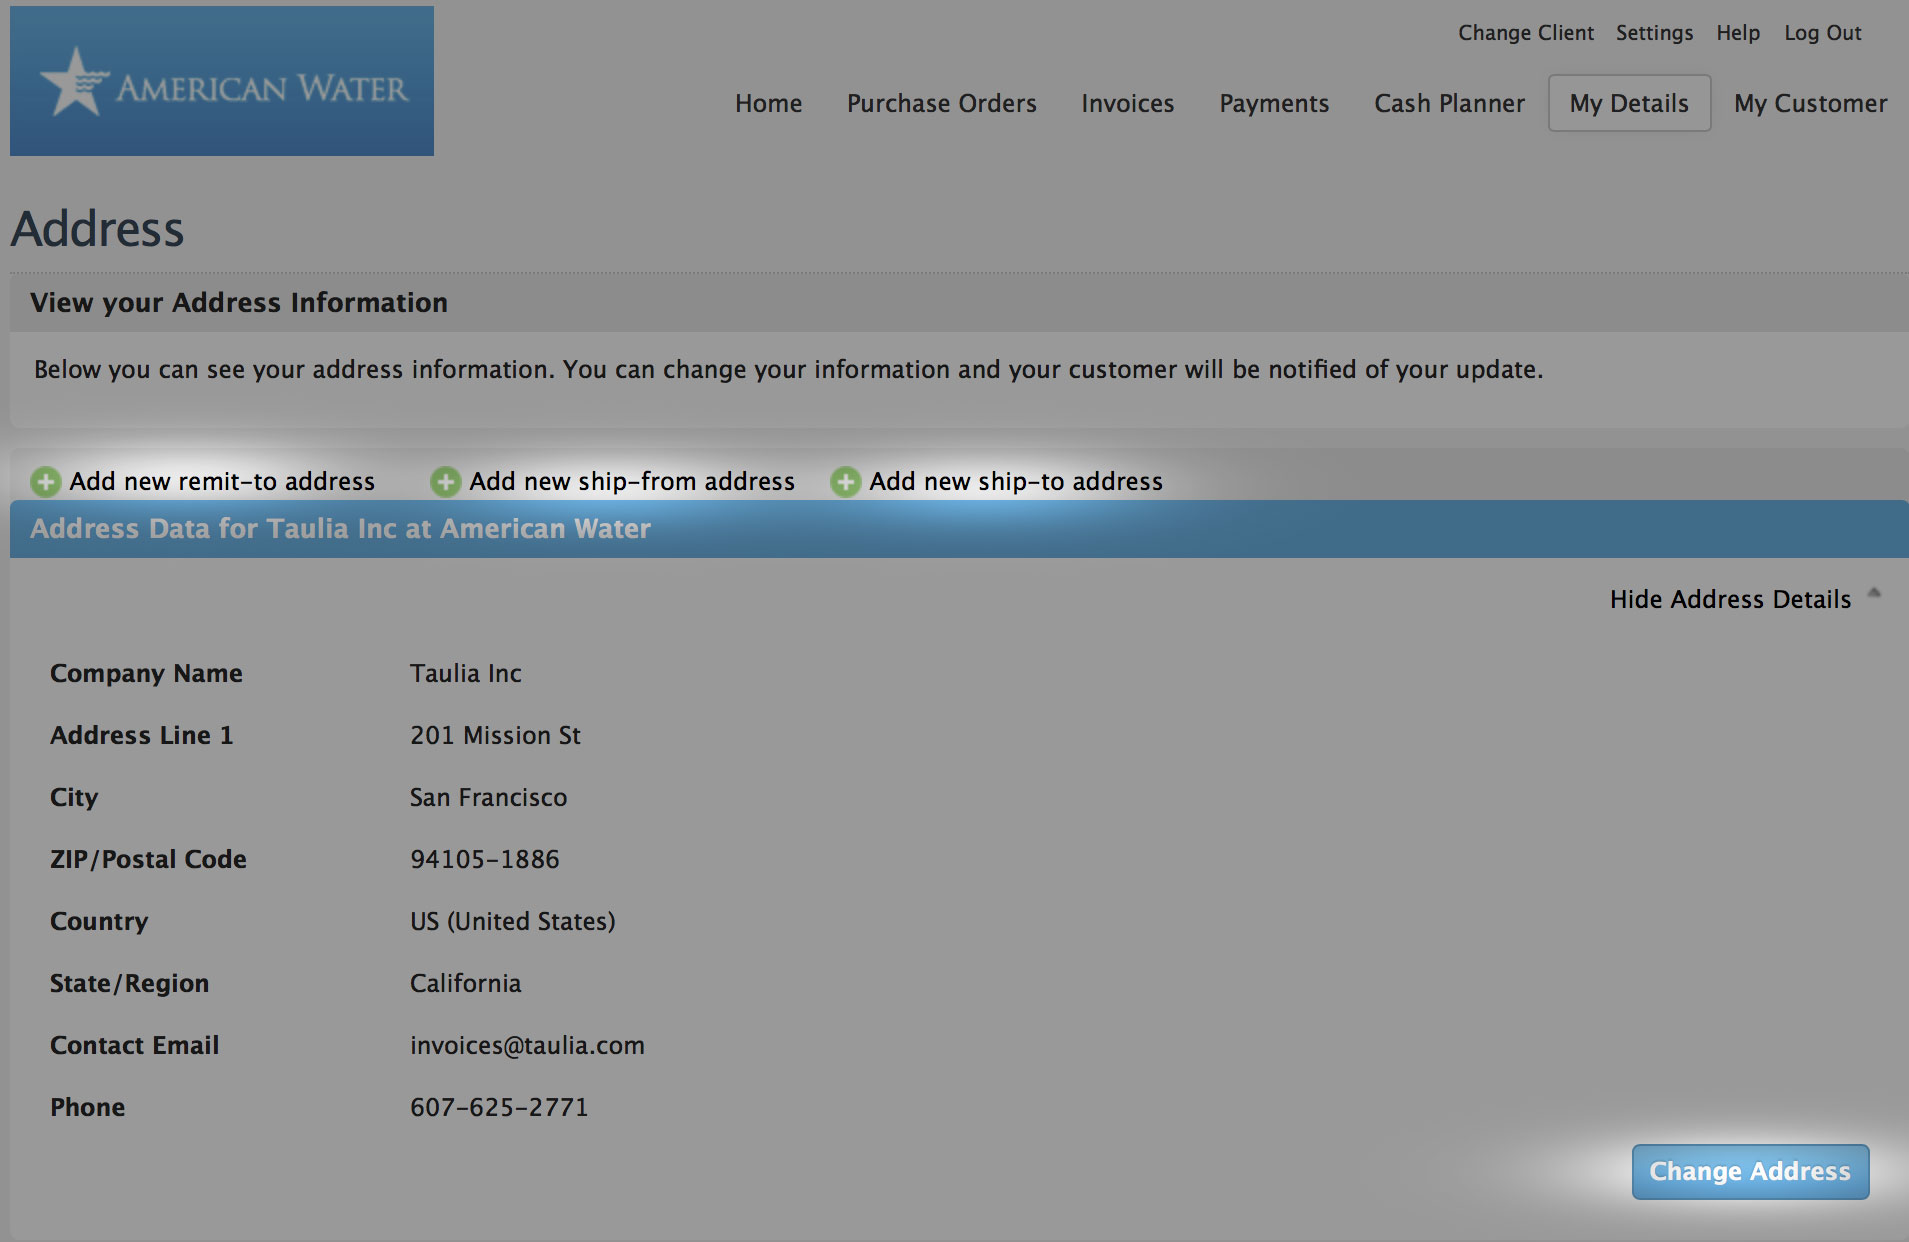The height and width of the screenshot is (1242, 1909).
Task: Click the invoices@taulia.com email value
Action: [x=527, y=1045]
